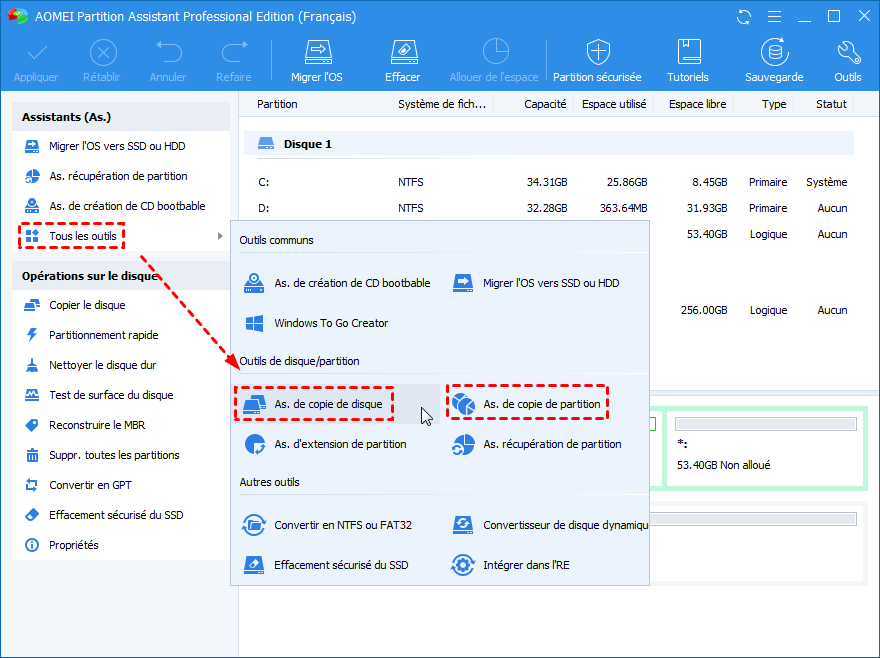Click the Partition column header
This screenshot has height=658, width=880.
click(x=277, y=104)
